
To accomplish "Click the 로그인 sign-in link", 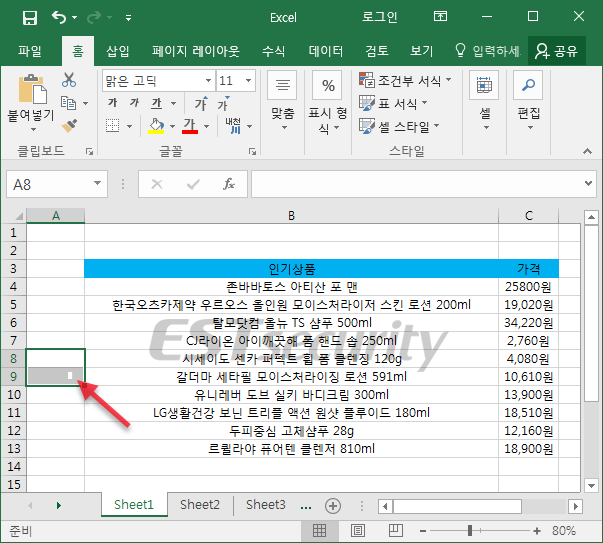I will point(380,17).
